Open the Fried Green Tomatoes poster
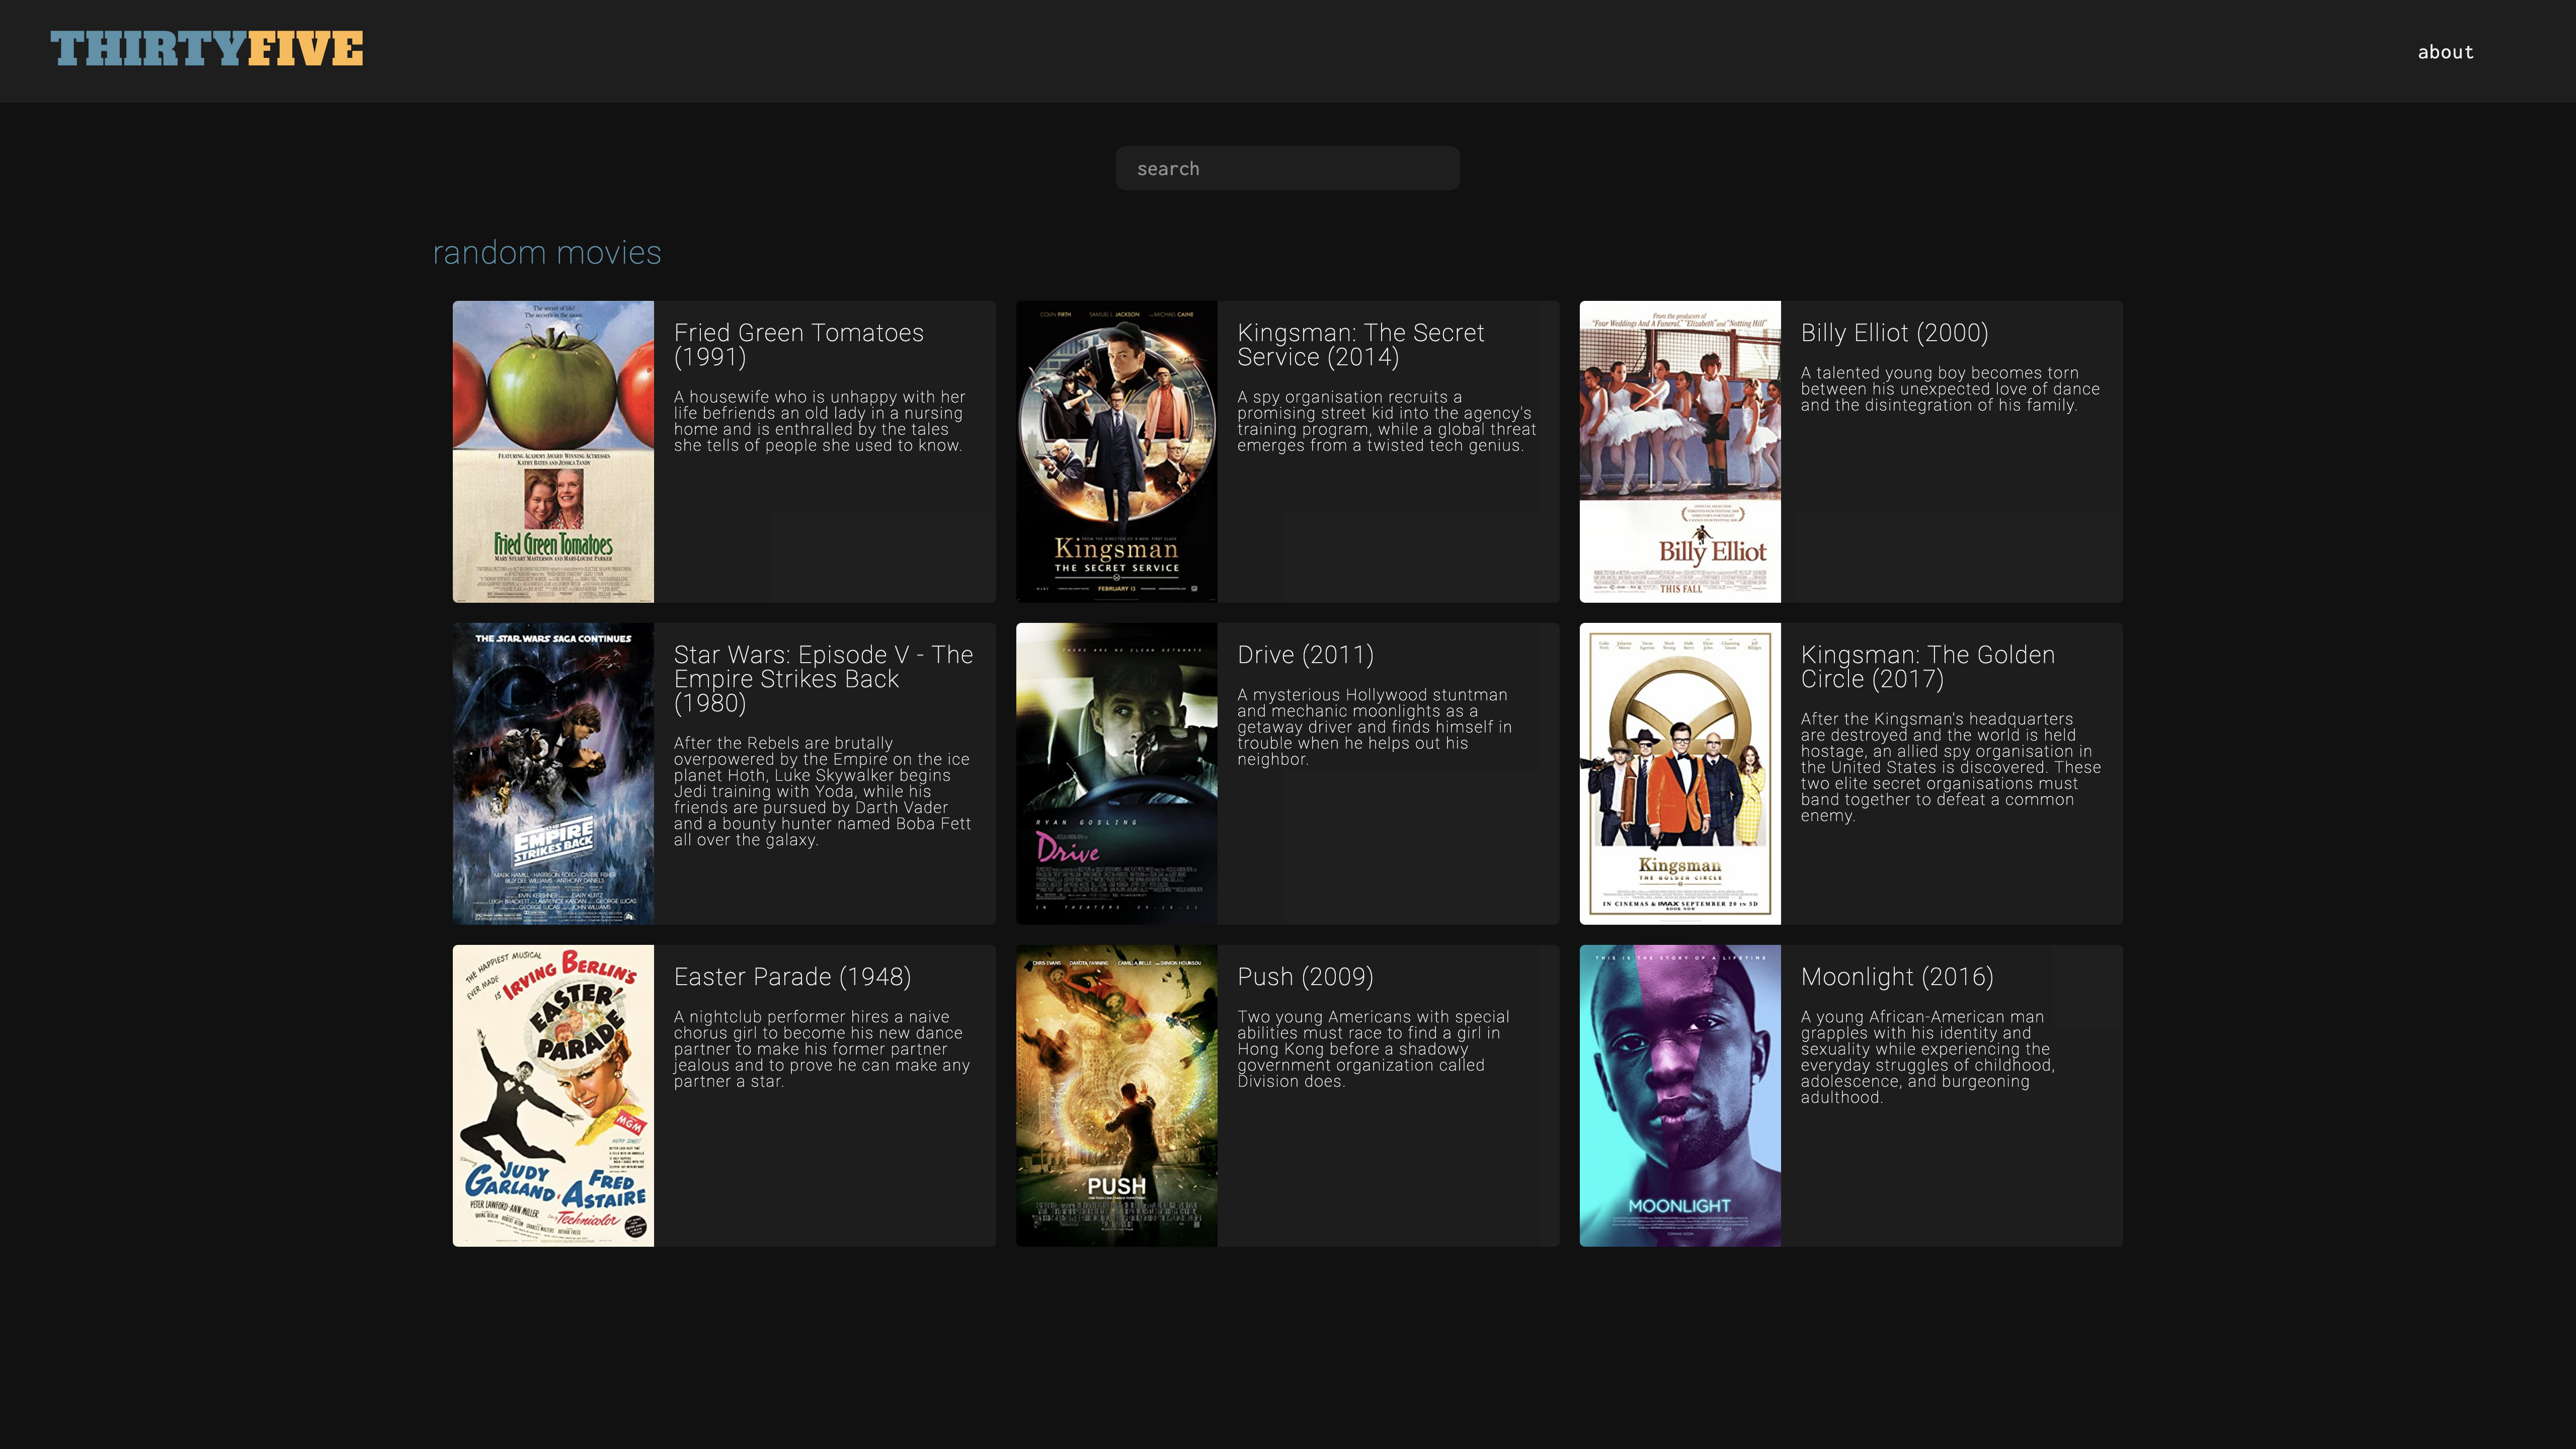The height and width of the screenshot is (1449, 2576). 553,451
